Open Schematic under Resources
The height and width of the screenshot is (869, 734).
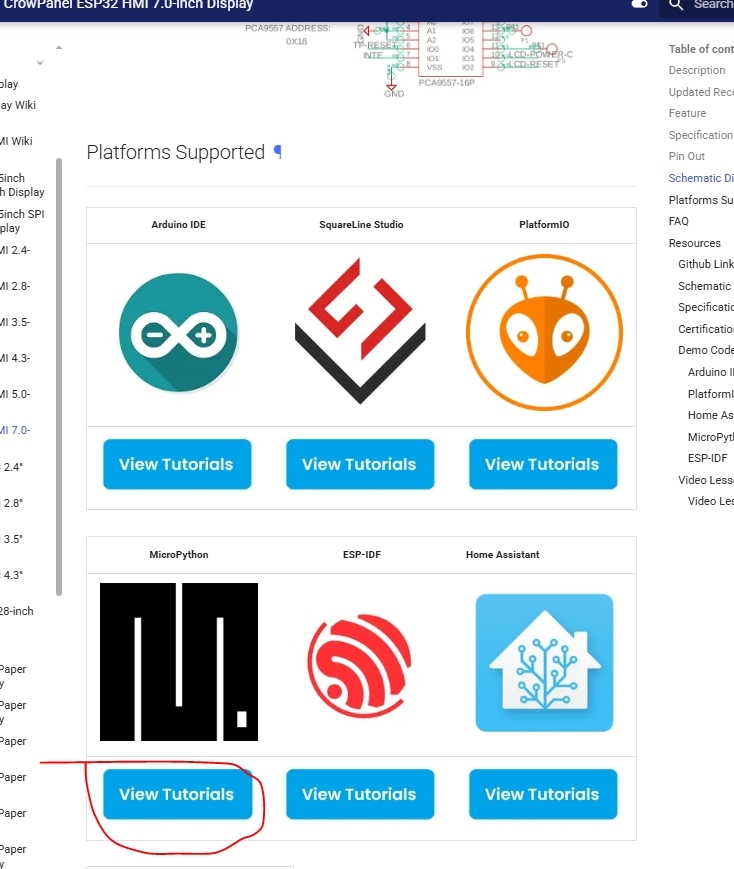click(x=705, y=286)
